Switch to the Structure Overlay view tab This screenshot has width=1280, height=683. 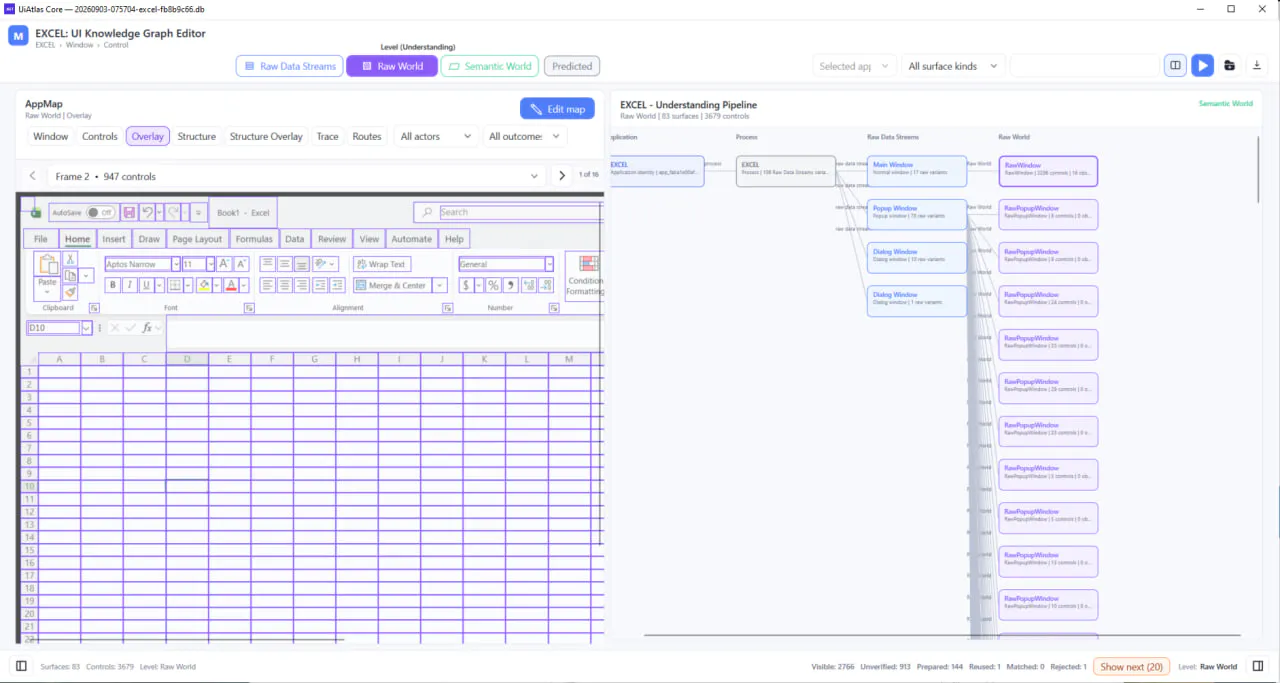click(266, 136)
